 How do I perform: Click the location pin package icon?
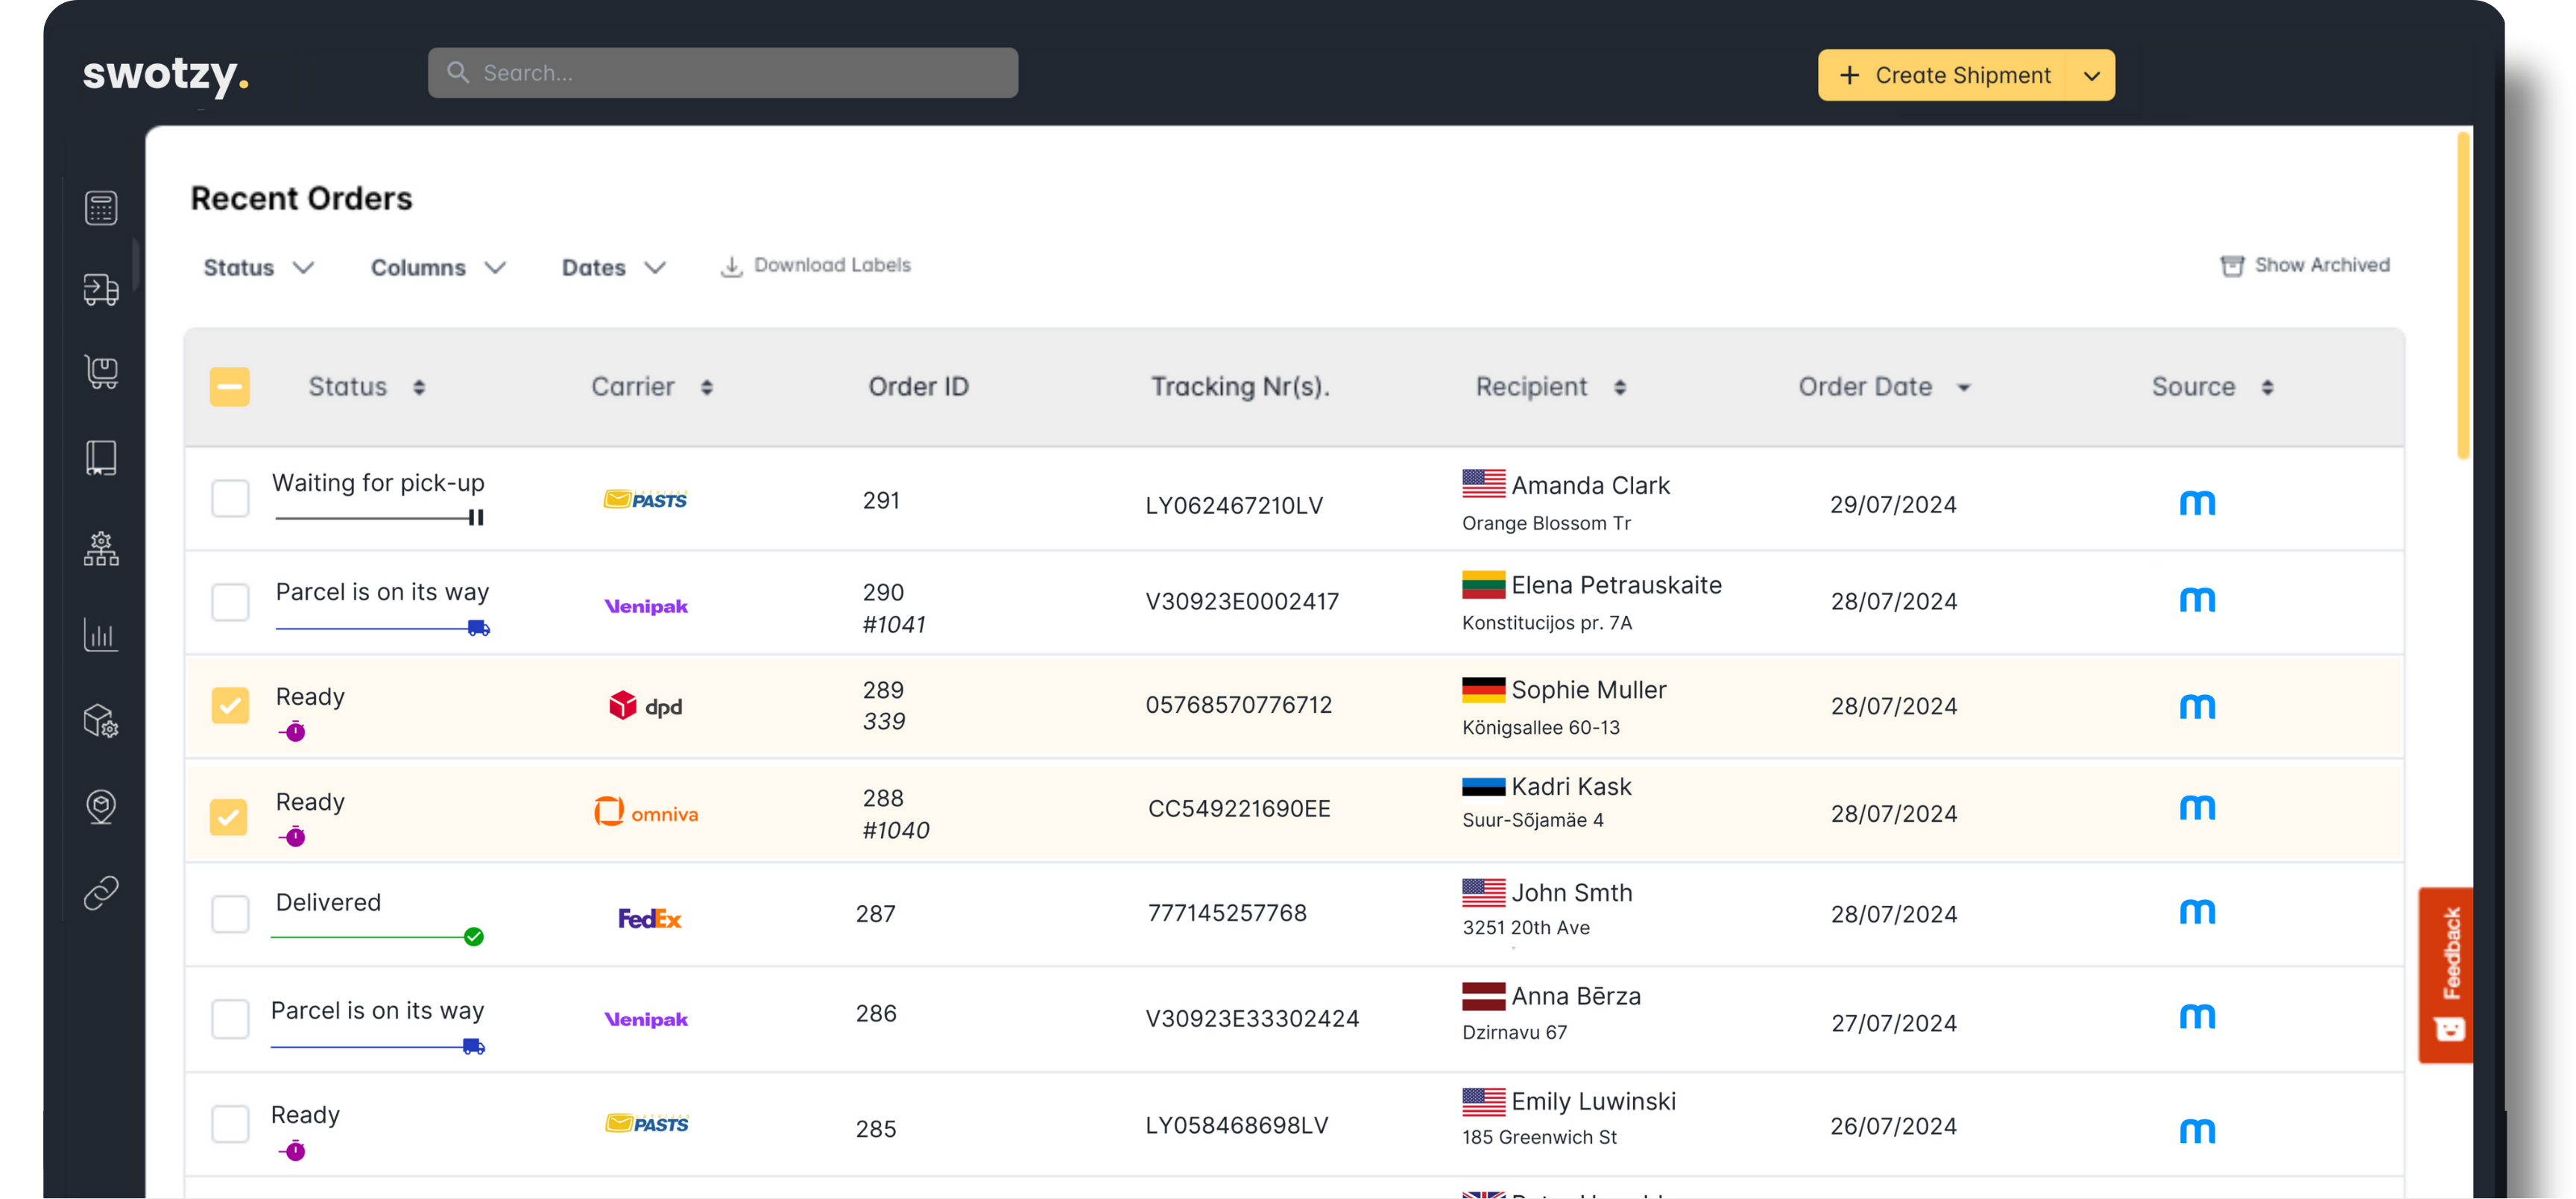[101, 806]
